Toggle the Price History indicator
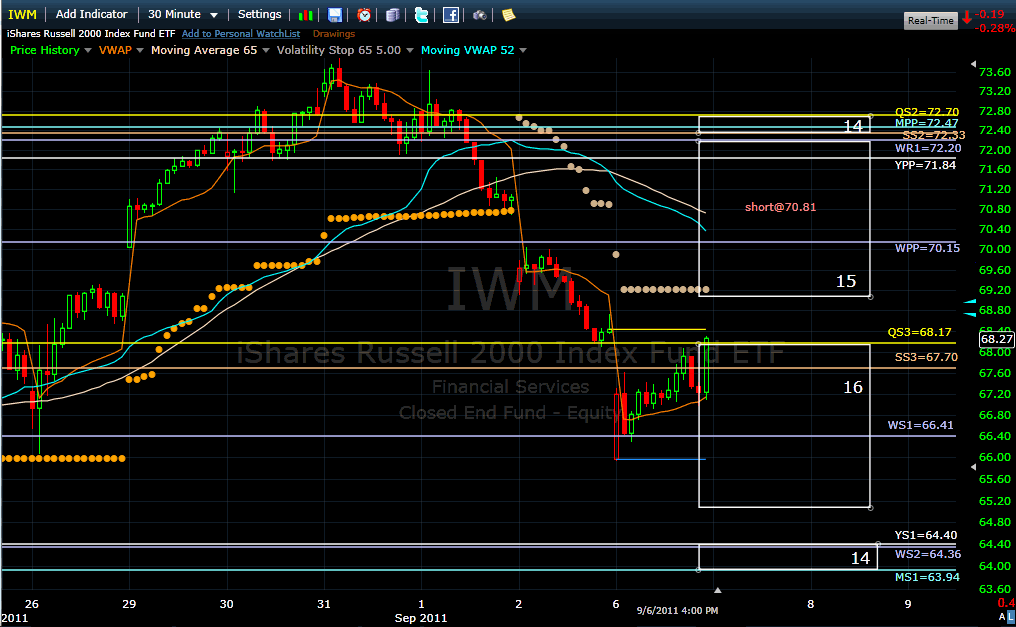This screenshot has height=627, width=1016. pos(44,50)
